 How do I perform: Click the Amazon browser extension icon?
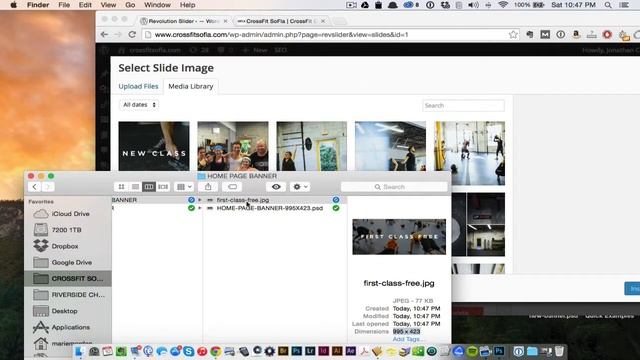coord(576,35)
